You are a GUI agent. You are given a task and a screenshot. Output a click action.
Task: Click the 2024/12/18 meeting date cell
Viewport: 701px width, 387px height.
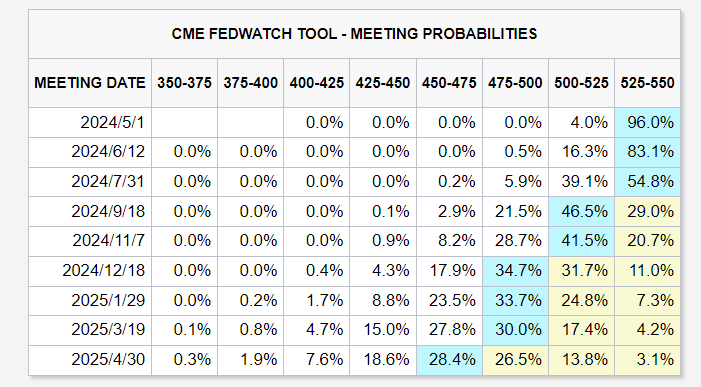click(90, 271)
